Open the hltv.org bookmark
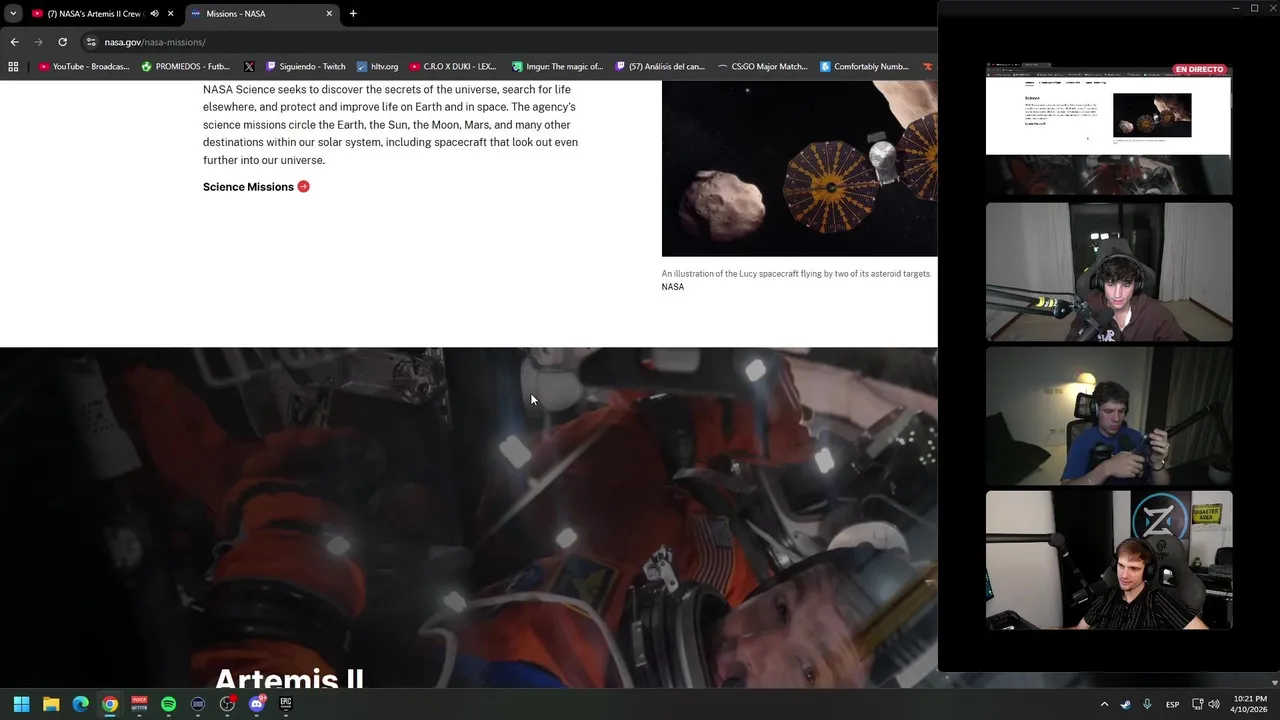The image size is (1280, 720). 378,67
